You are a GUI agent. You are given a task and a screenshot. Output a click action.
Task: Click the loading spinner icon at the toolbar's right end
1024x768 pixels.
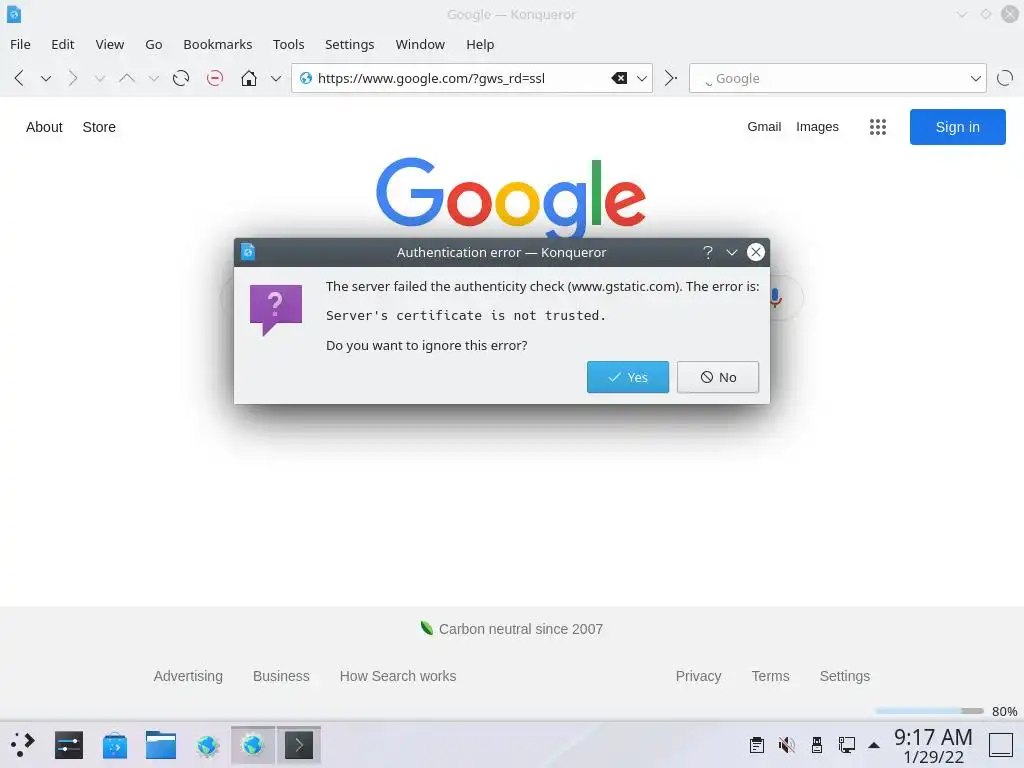click(1005, 78)
